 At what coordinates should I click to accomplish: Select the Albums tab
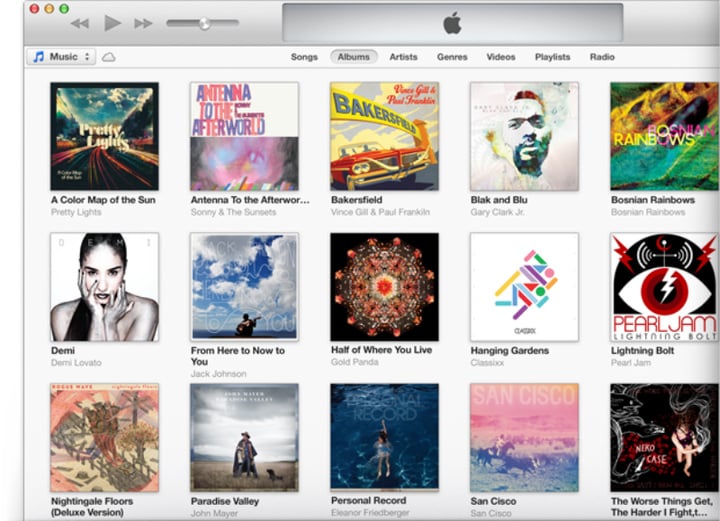[354, 57]
